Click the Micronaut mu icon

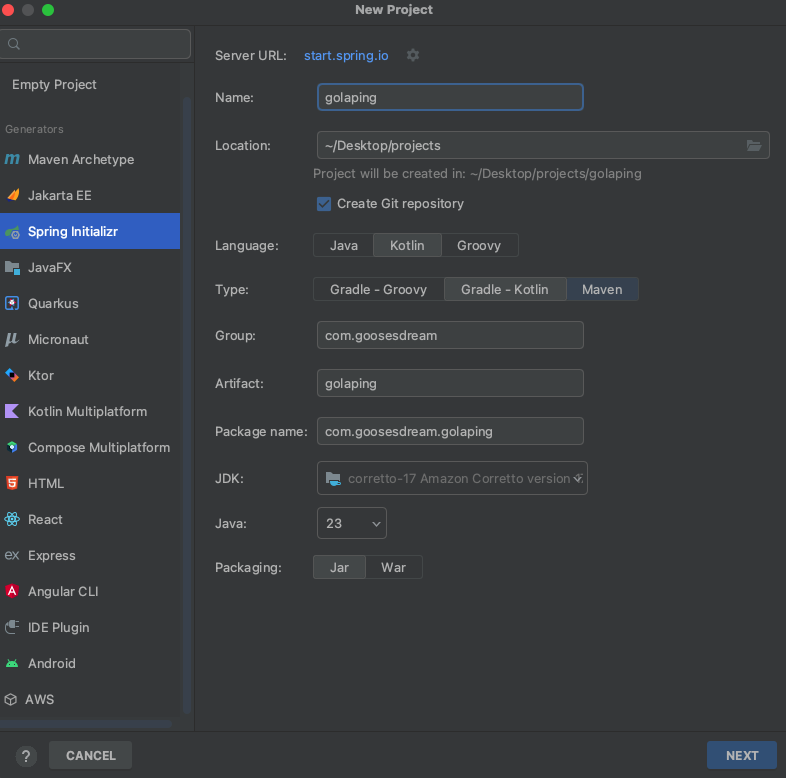[x=12, y=339]
